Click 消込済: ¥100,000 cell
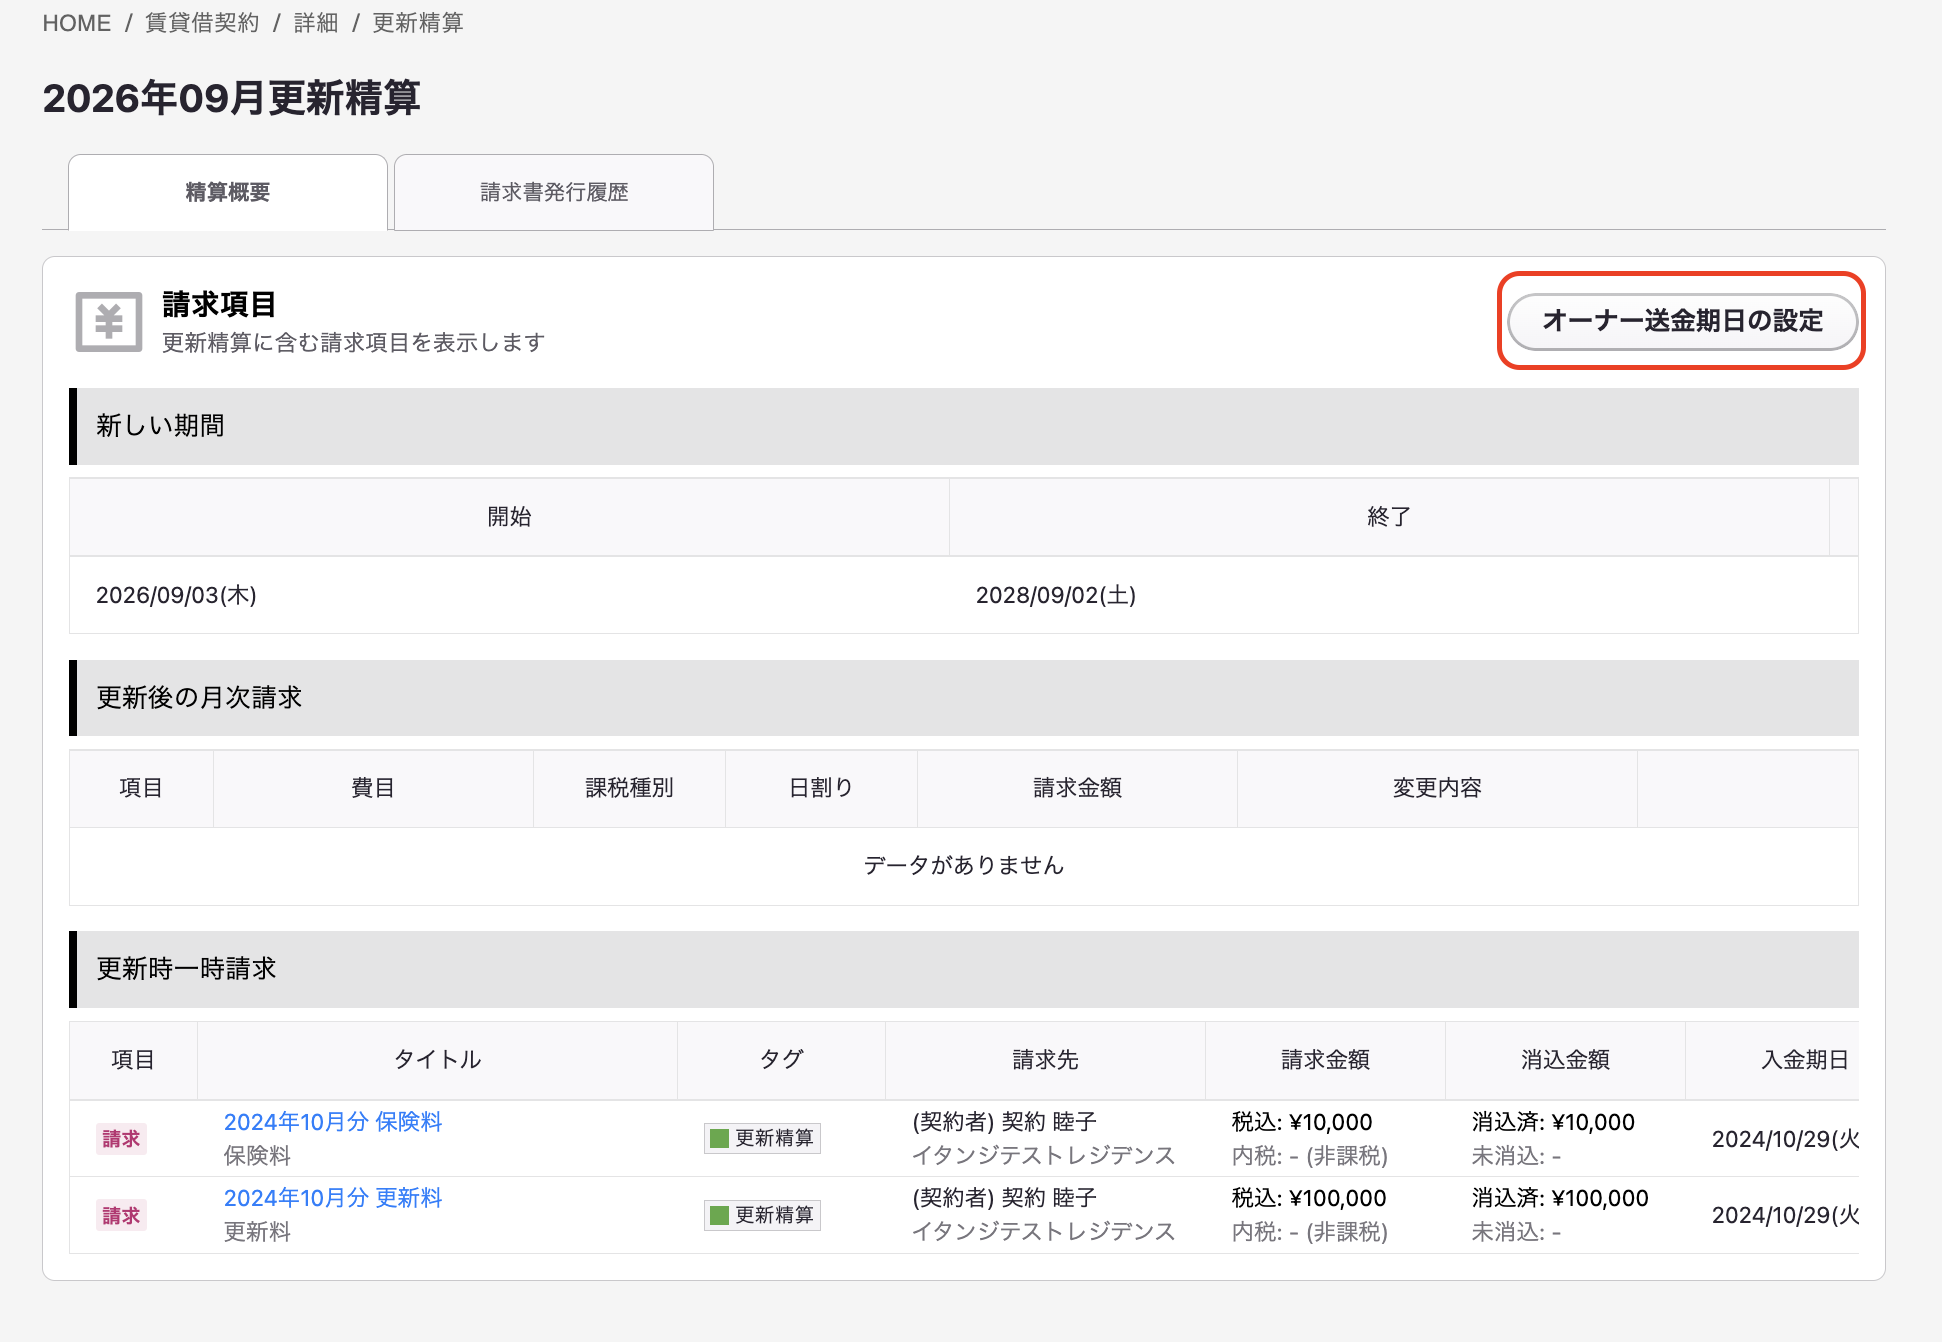This screenshot has height=1342, width=1942. coord(1560,1198)
